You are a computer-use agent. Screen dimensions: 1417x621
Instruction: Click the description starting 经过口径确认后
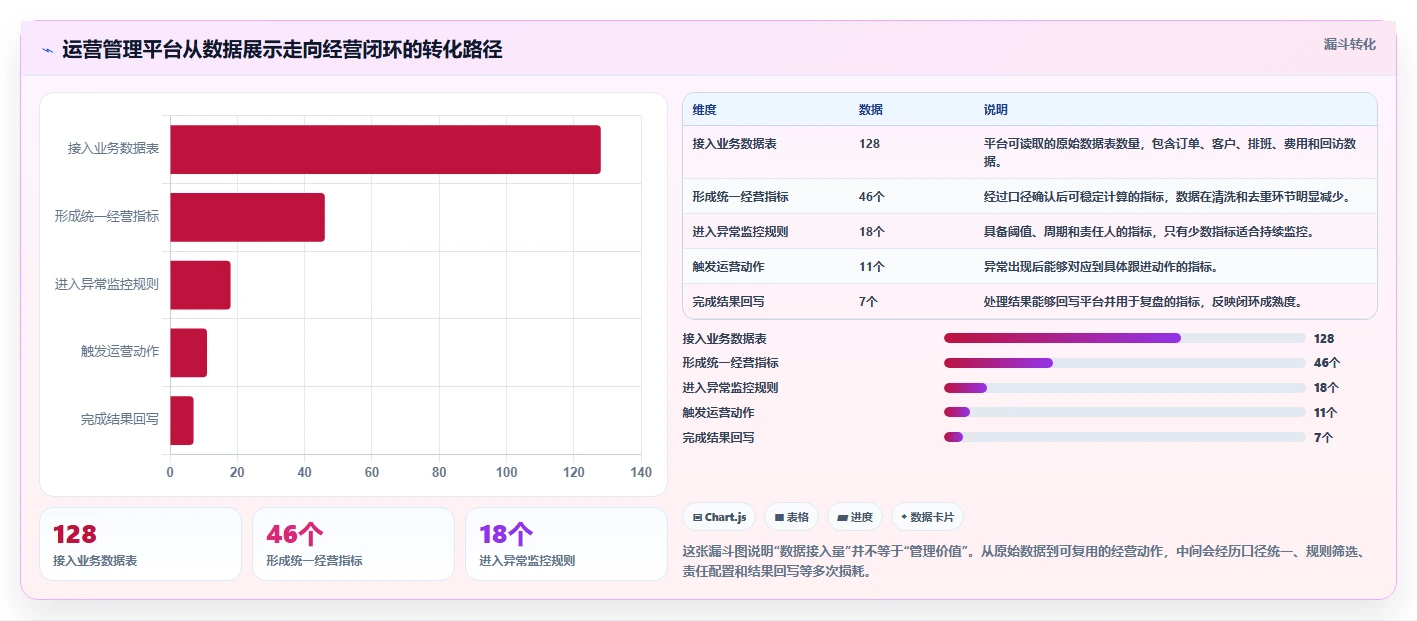coord(1167,197)
